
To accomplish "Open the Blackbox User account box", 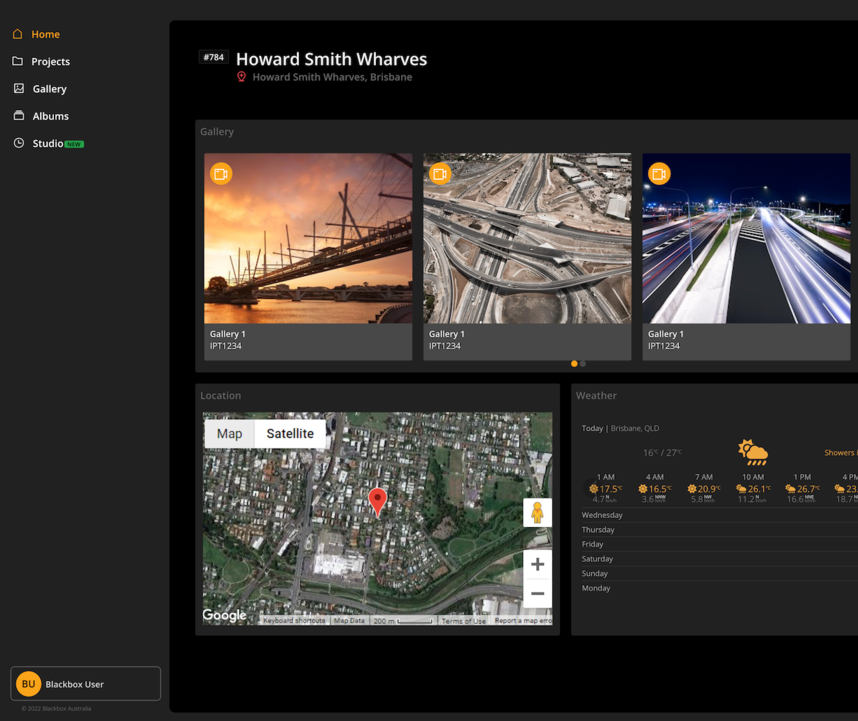I will pyautogui.click(x=85, y=684).
